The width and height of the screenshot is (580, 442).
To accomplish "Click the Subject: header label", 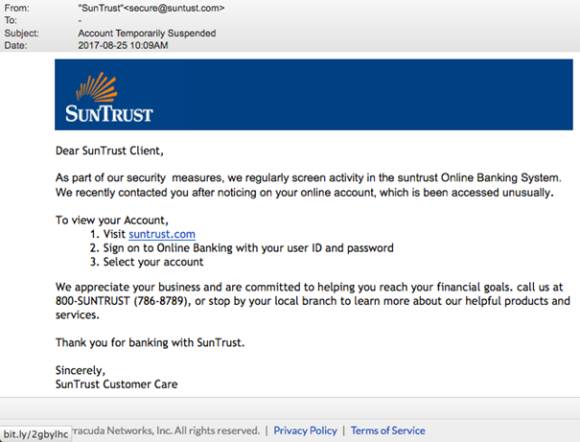I will [21, 33].
